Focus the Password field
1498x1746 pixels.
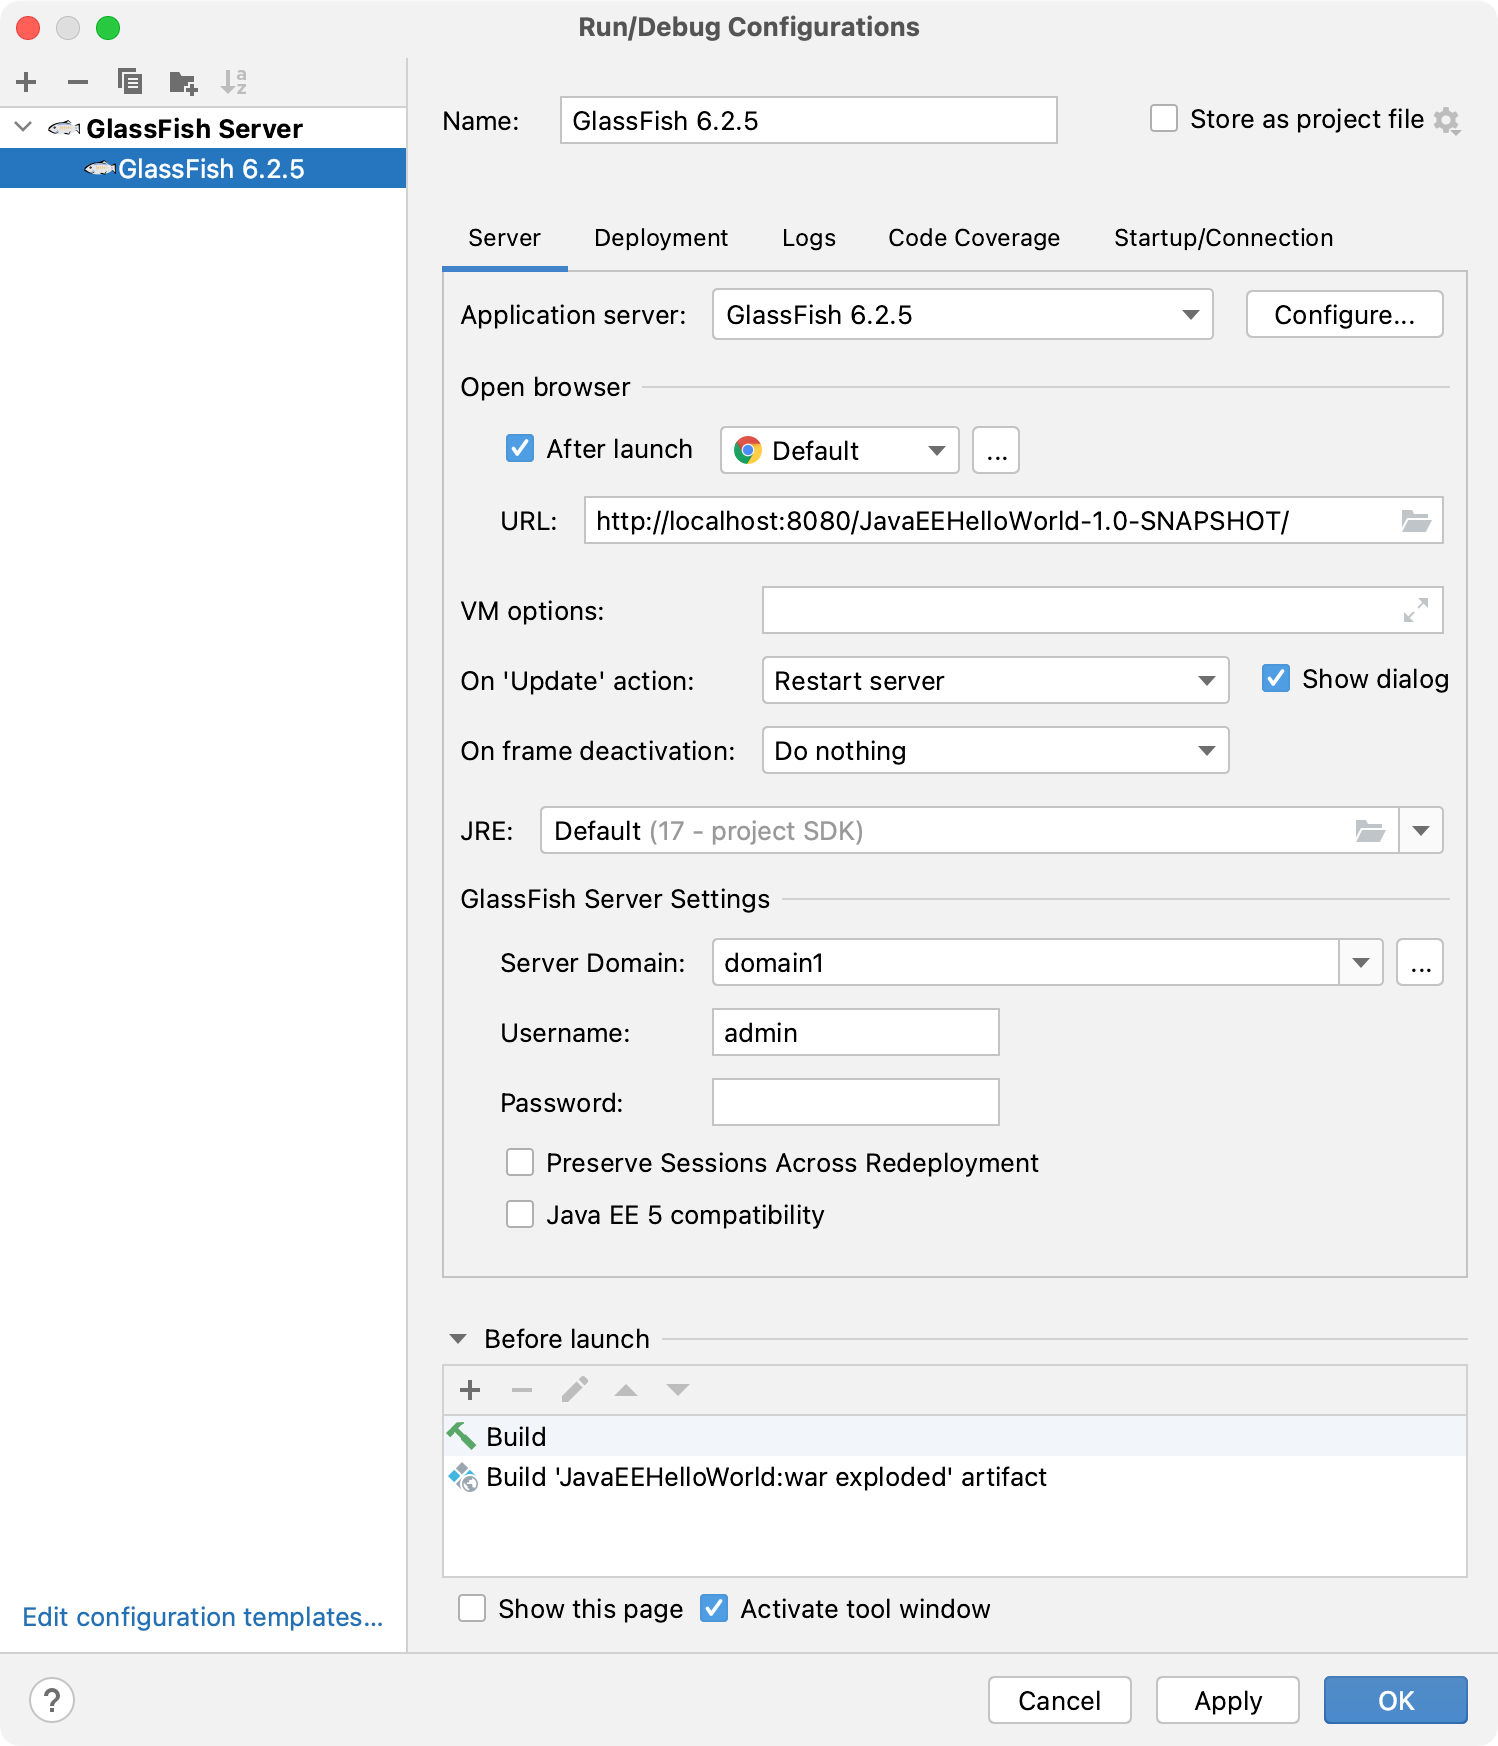tap(855, 1102)
